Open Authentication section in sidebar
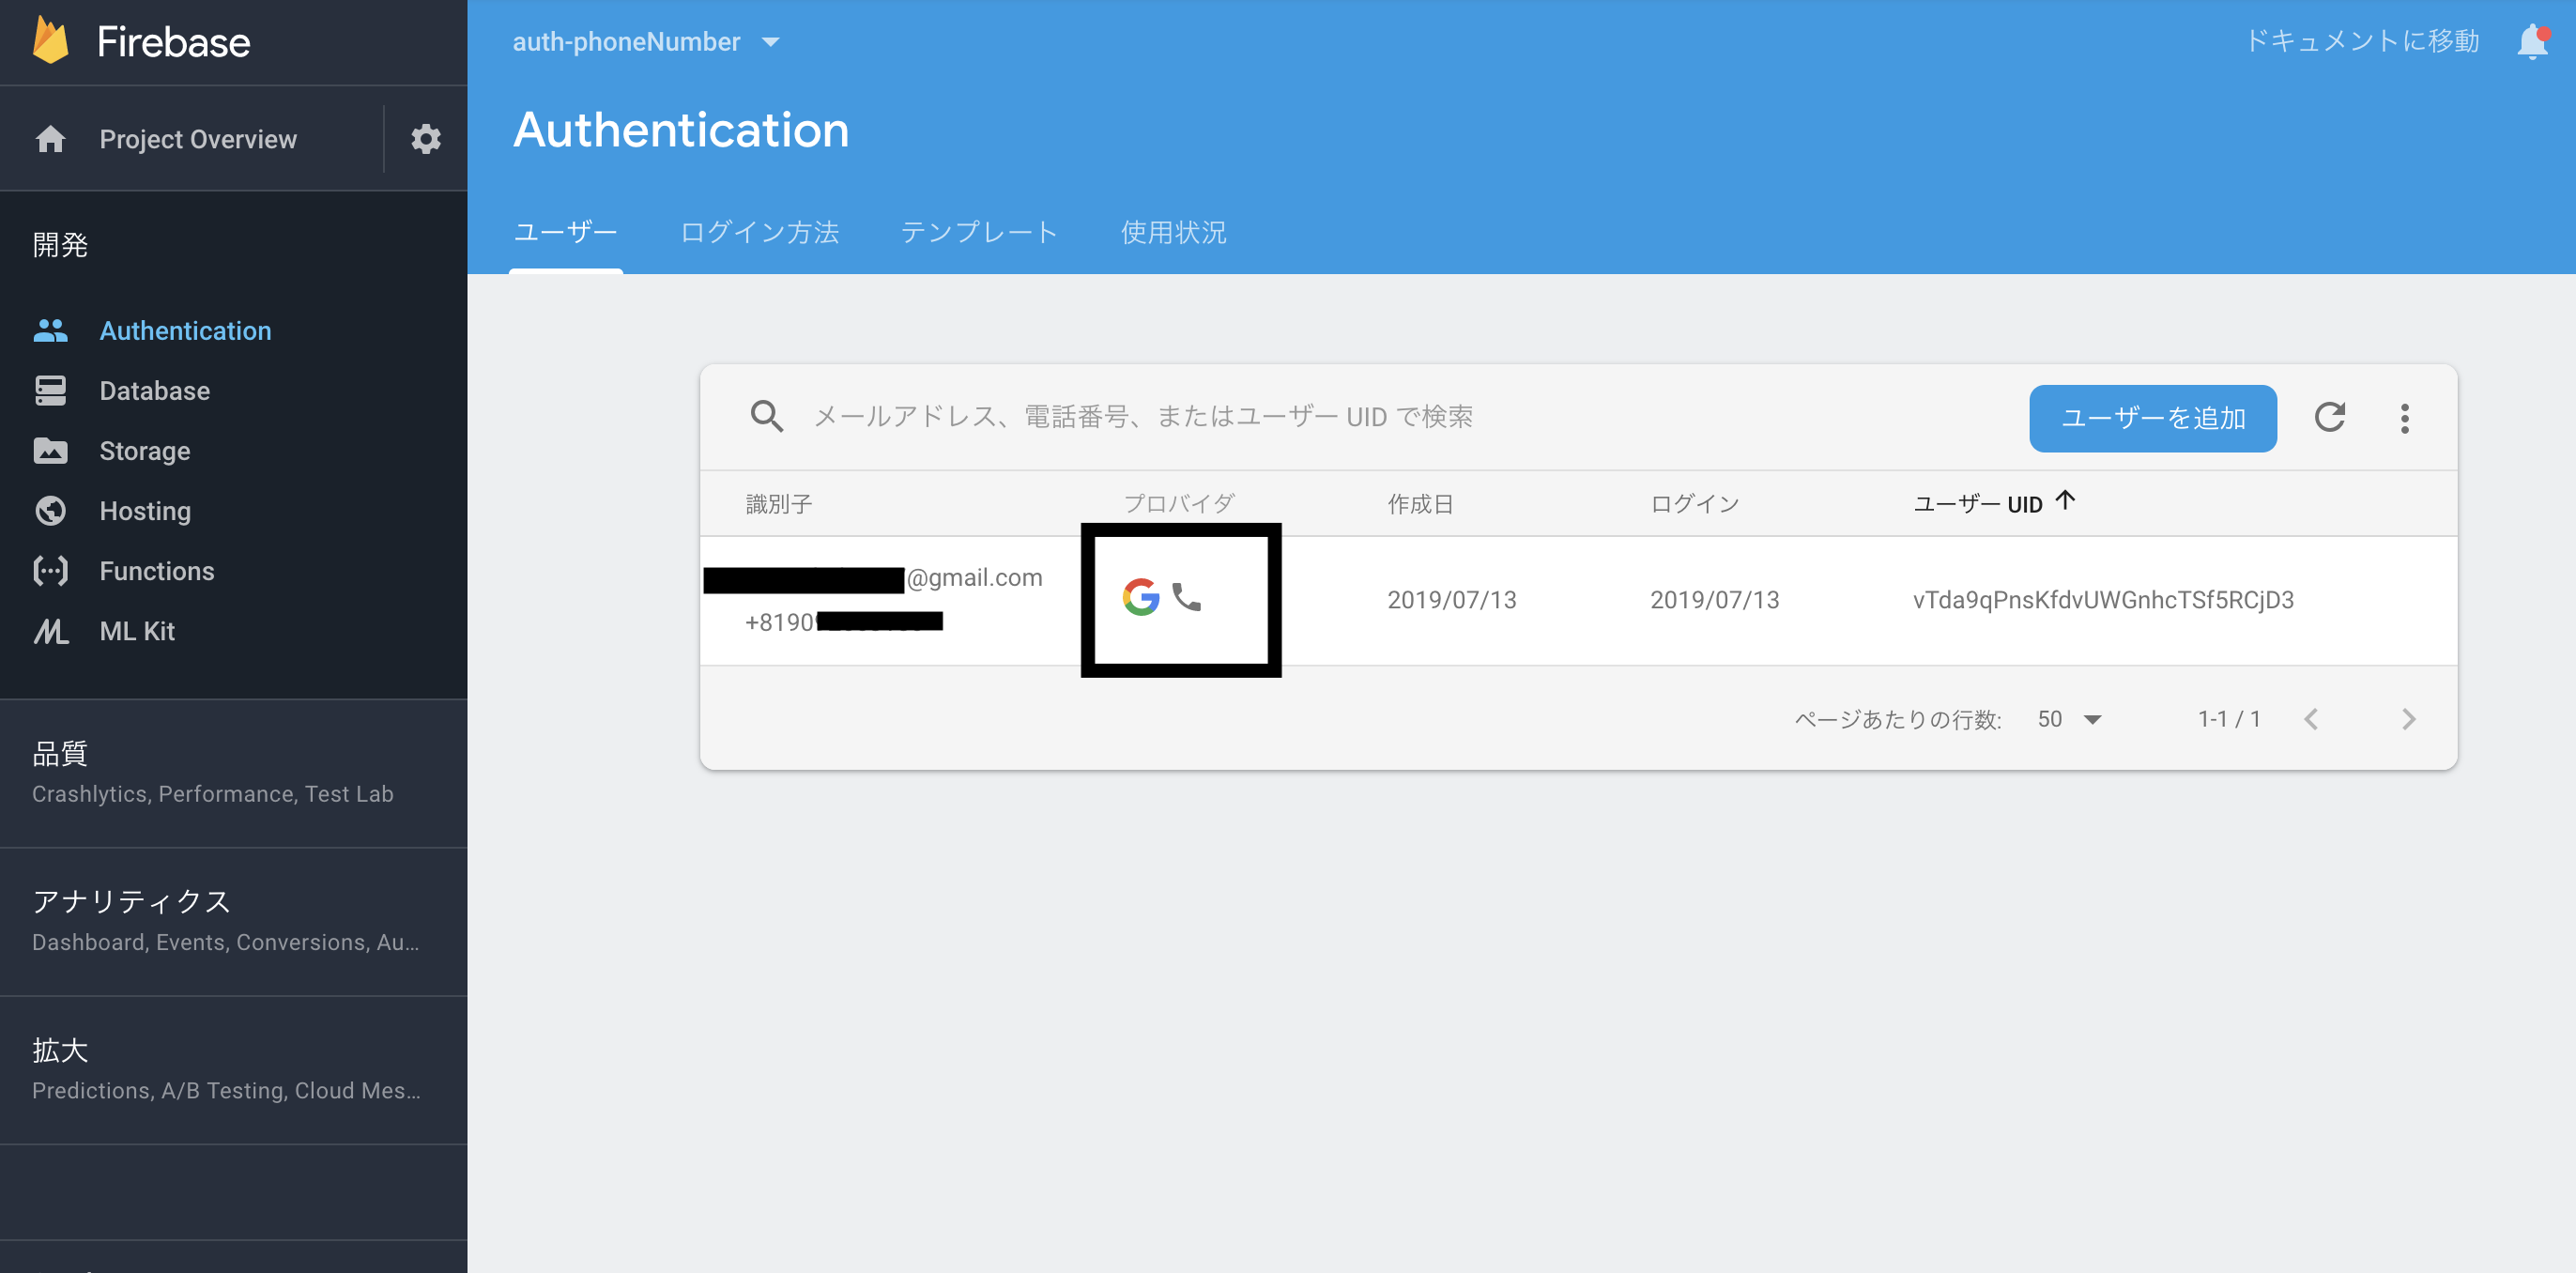 pyautogui.click(x=185, y=330)
